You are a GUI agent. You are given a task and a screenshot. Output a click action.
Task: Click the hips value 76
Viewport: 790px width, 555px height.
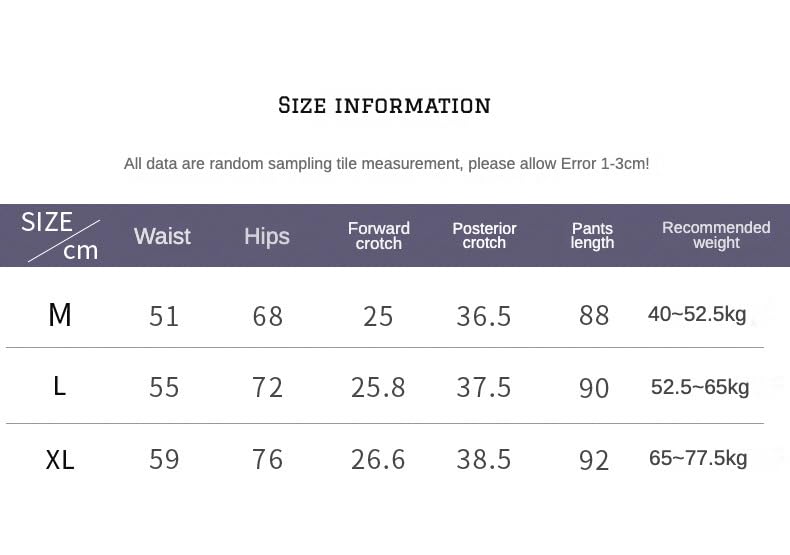click(268, 460)
